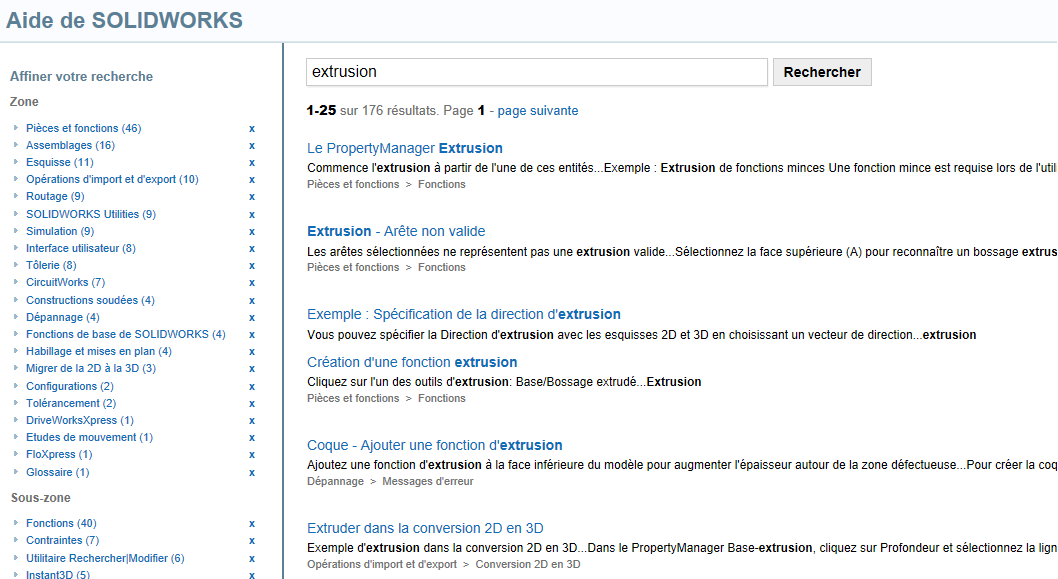The image size is (1058, 579).
Task: Filter by SOLIDWORKS Utilities (9)
Action: tap(91, 214)
